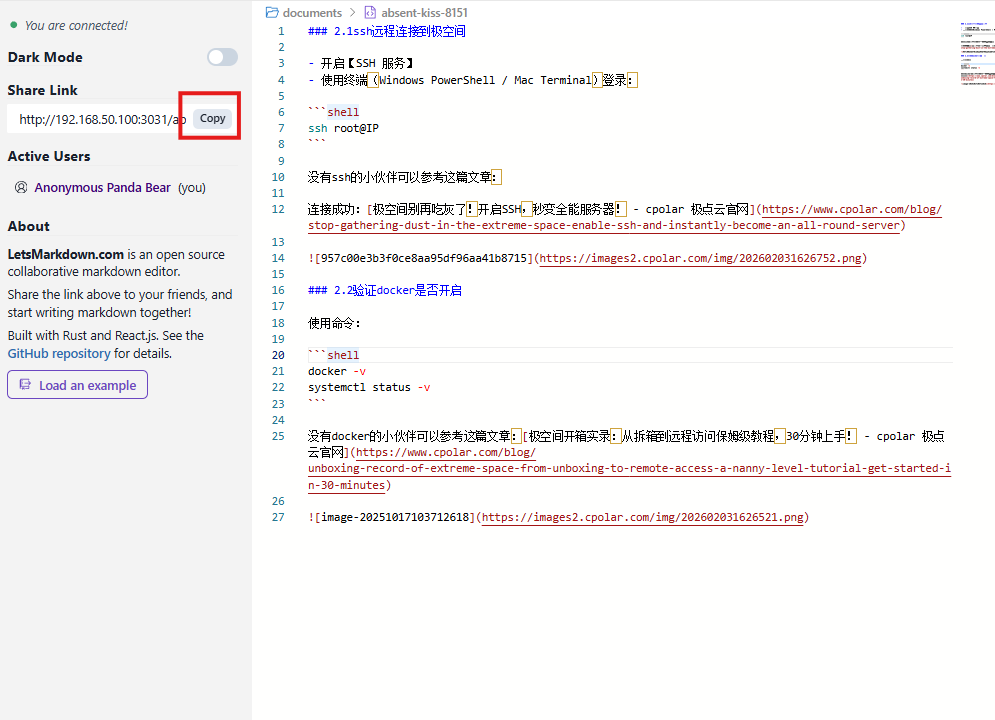The width and height of the screenshot is (995, 720).
Task: Click the file icon beside absent-kiss-8151
Action: coord(370,13)
